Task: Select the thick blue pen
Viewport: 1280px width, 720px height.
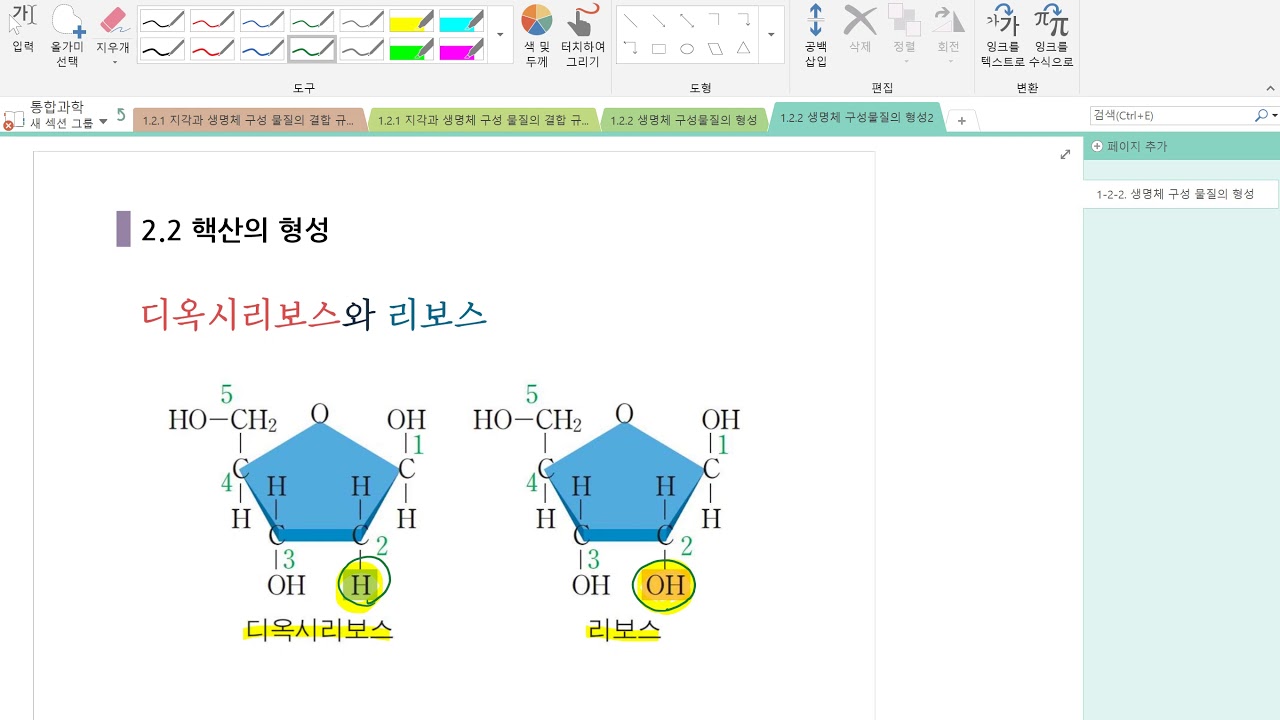Action: [x=262, y=49]
